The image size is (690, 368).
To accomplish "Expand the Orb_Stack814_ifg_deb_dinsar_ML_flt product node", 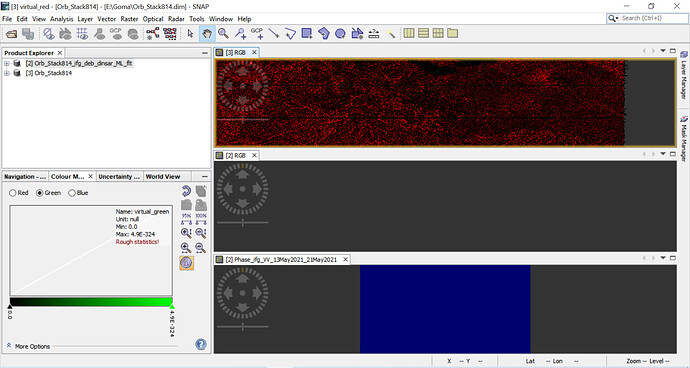I will [7, 63].
